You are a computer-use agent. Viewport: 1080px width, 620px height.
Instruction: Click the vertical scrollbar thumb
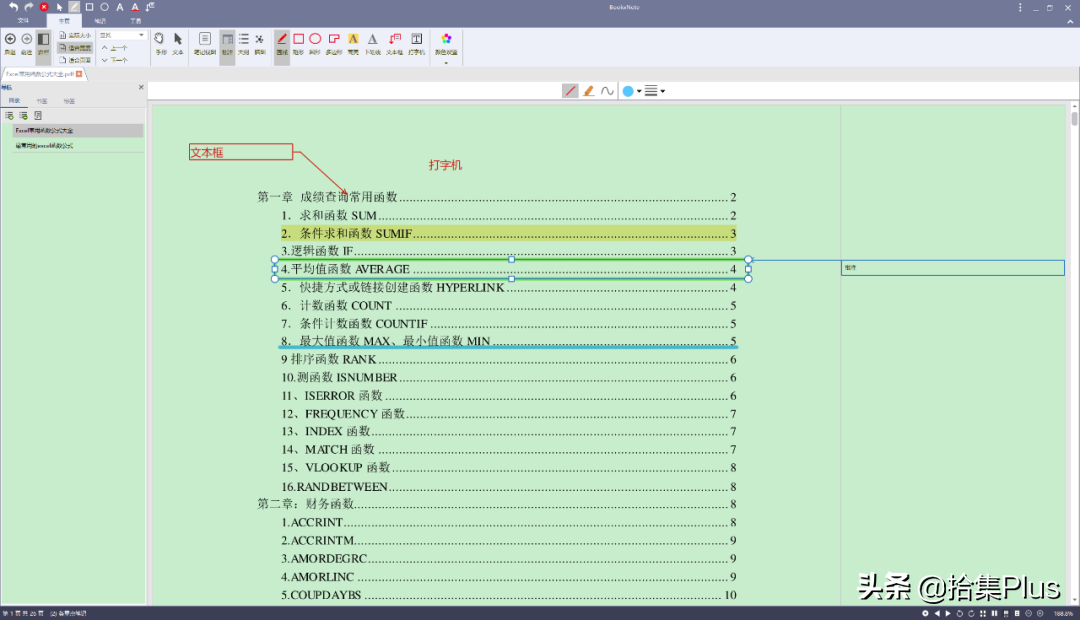coord(1074,118)
